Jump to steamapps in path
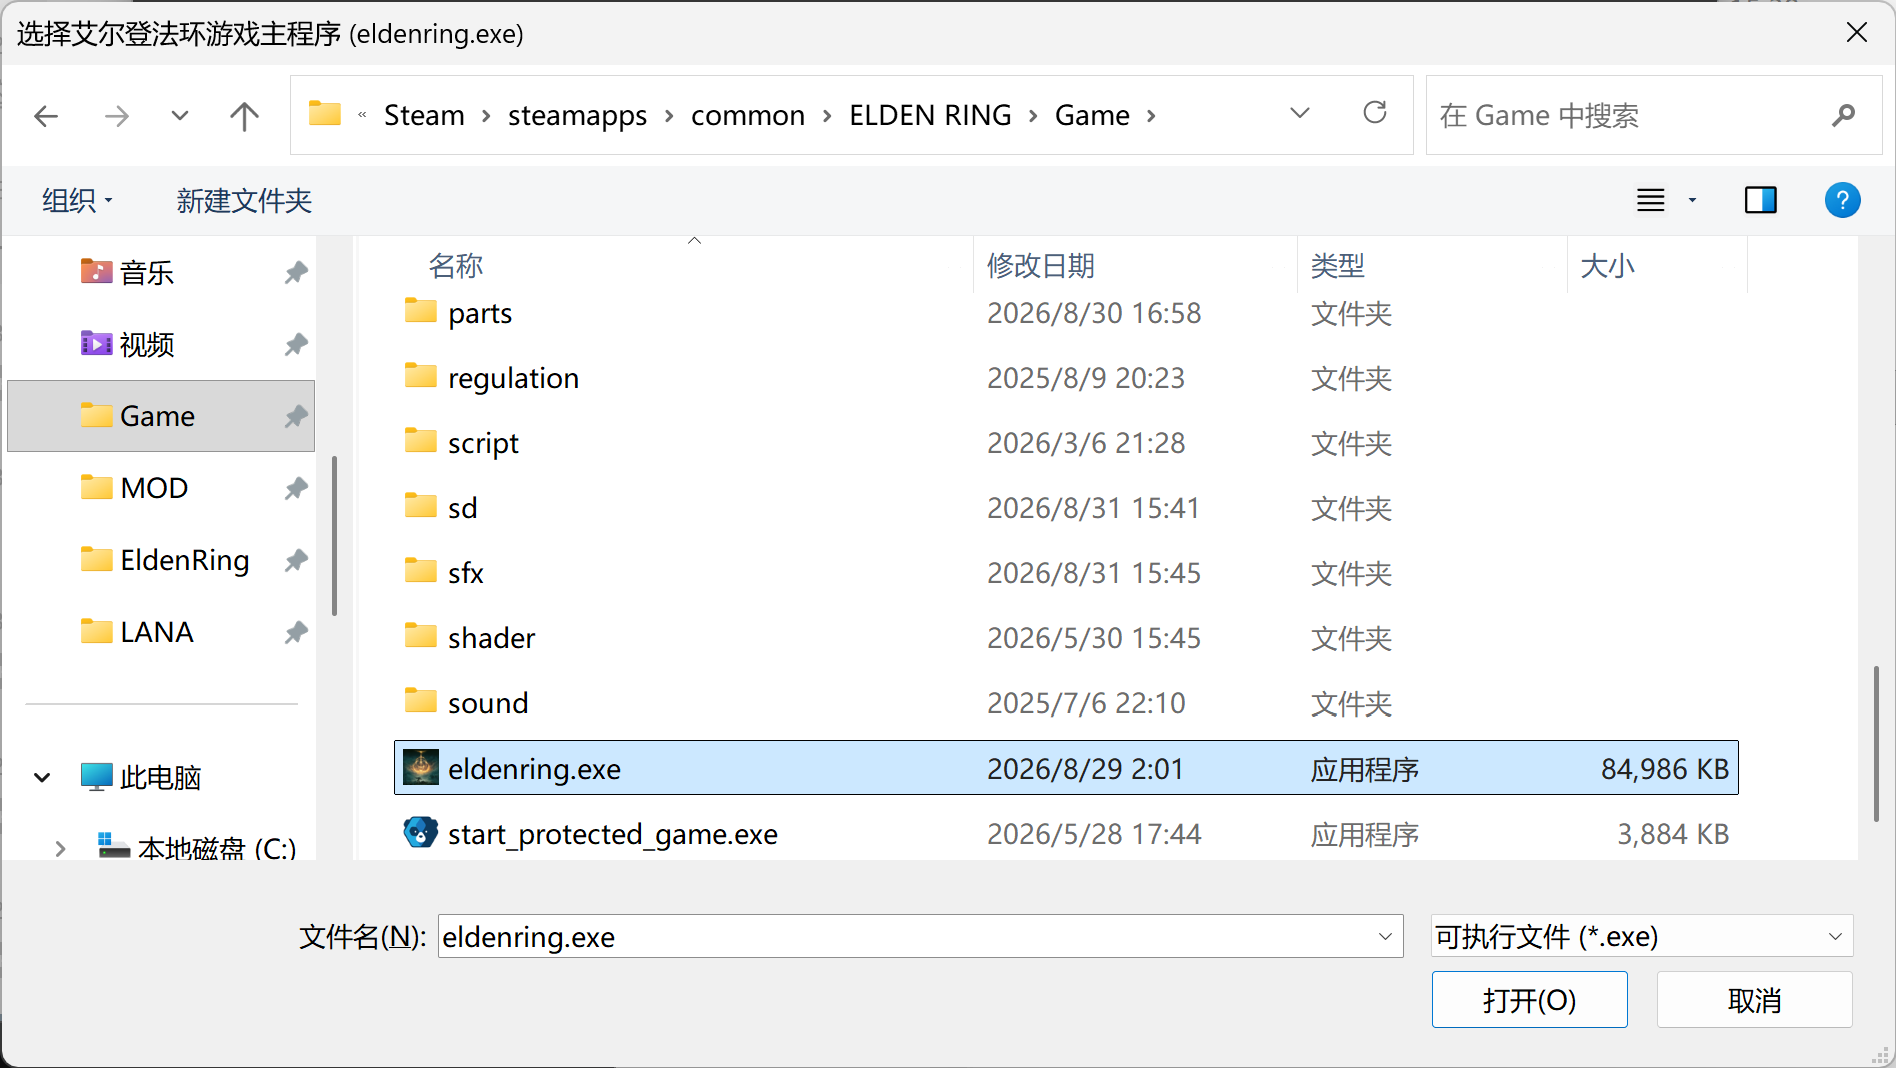 (577, 115)
